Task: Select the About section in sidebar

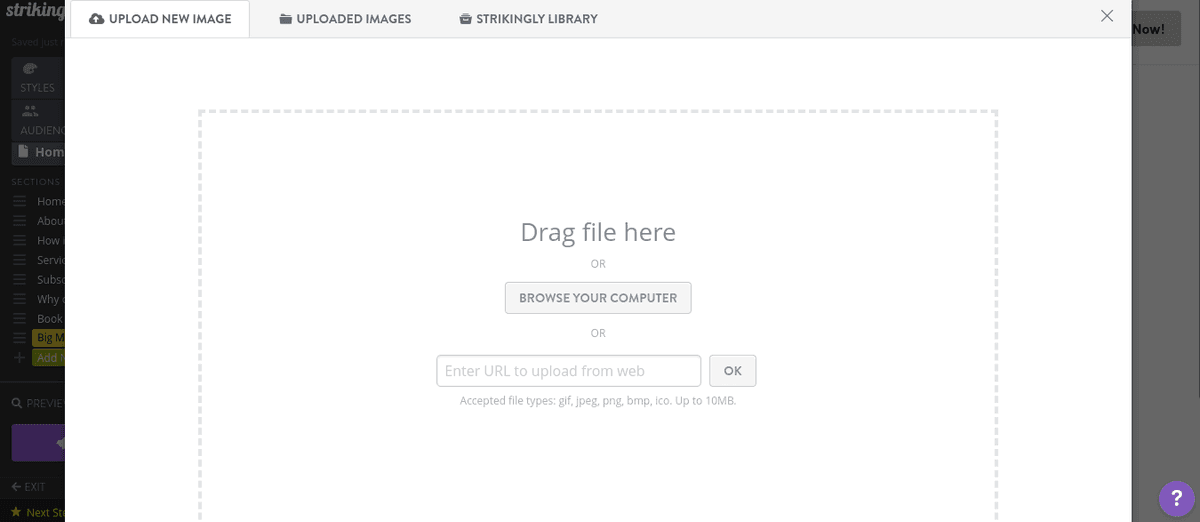Action: tap(38, 221)
